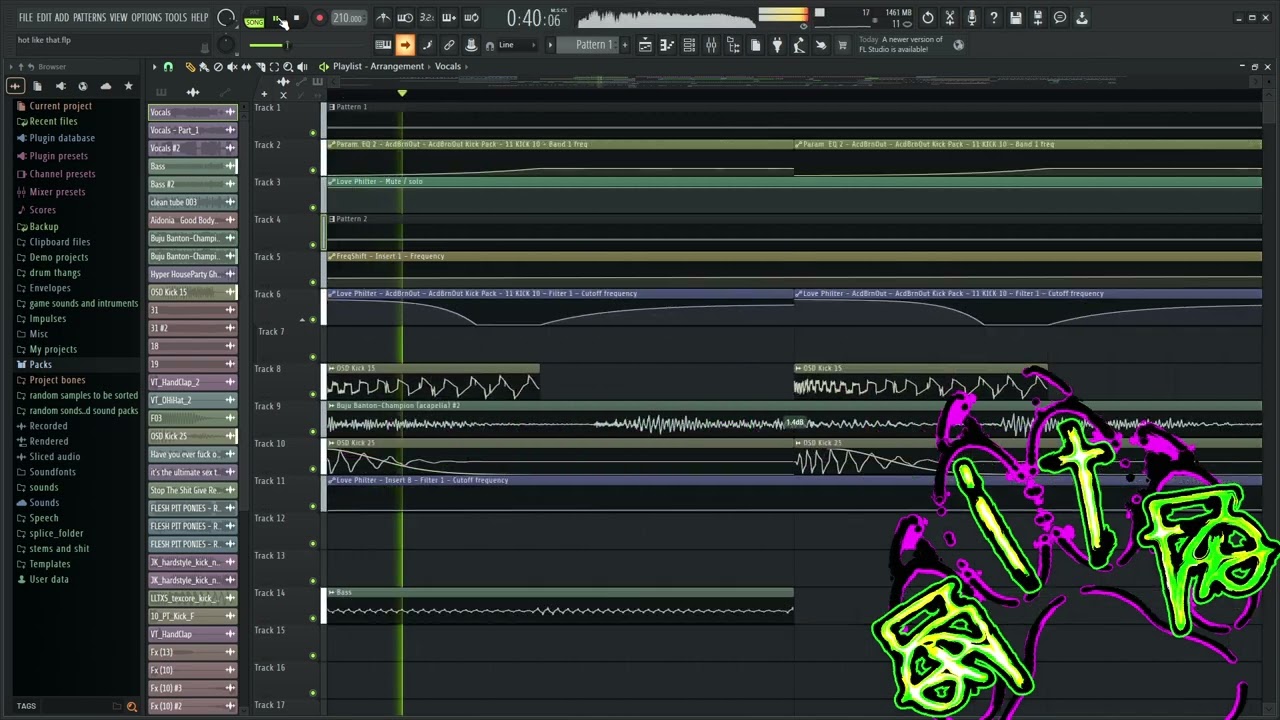The width and height of the screenshot is (1280, 720).
Task: Open the Browser star favorites tab
Action: click(128, 86)
